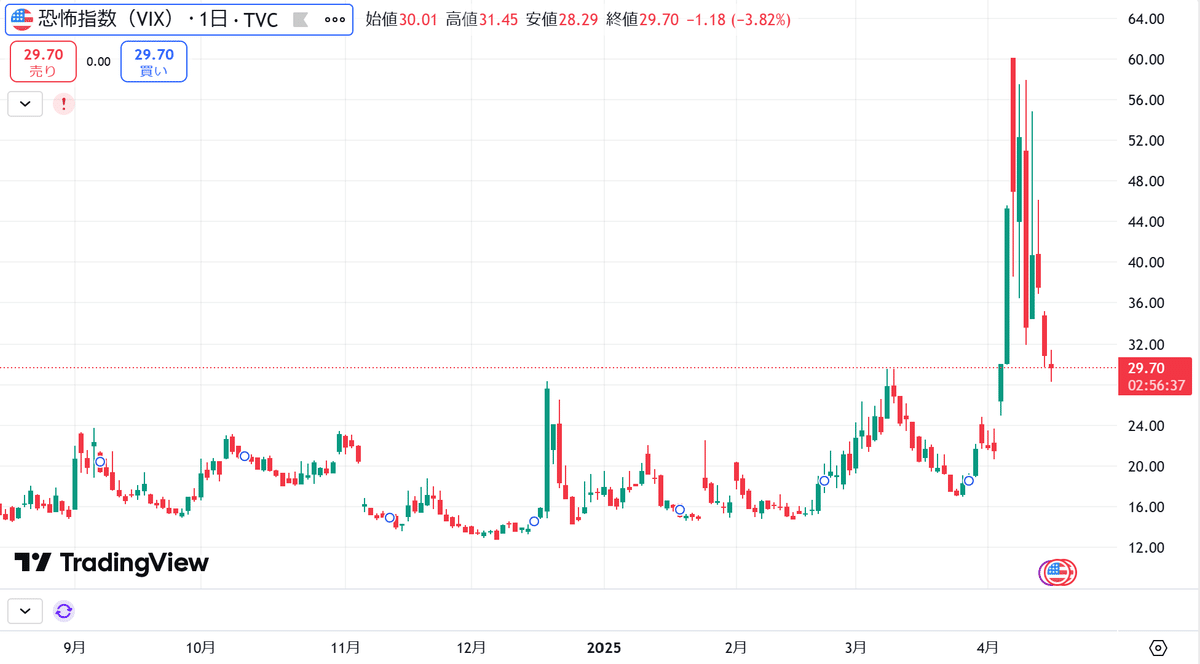The image size is (1200, 664).
Task: Click 24.00 on the price axis
Action: click(1144, 426)
